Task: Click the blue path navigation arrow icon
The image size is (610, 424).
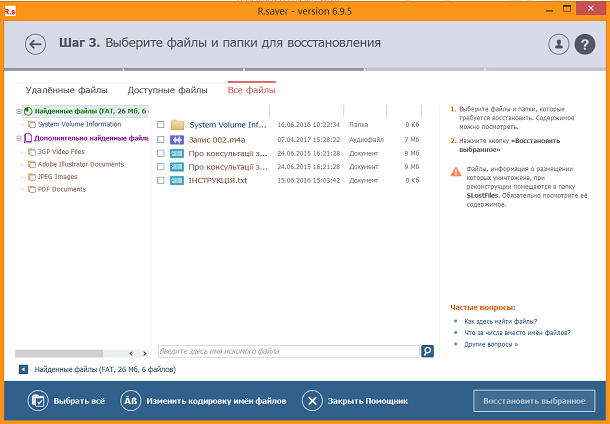Action: [x=24, y=369]
